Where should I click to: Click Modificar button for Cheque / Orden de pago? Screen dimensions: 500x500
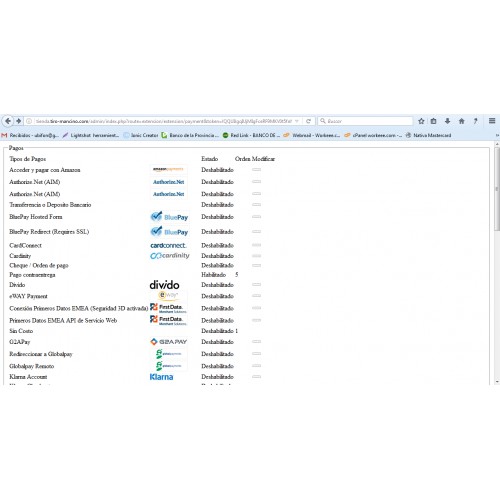(256, 265)
